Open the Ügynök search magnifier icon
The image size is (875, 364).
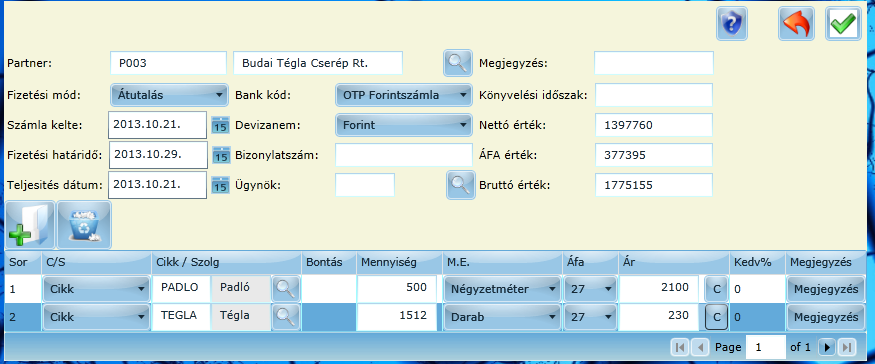click(460, 185)
